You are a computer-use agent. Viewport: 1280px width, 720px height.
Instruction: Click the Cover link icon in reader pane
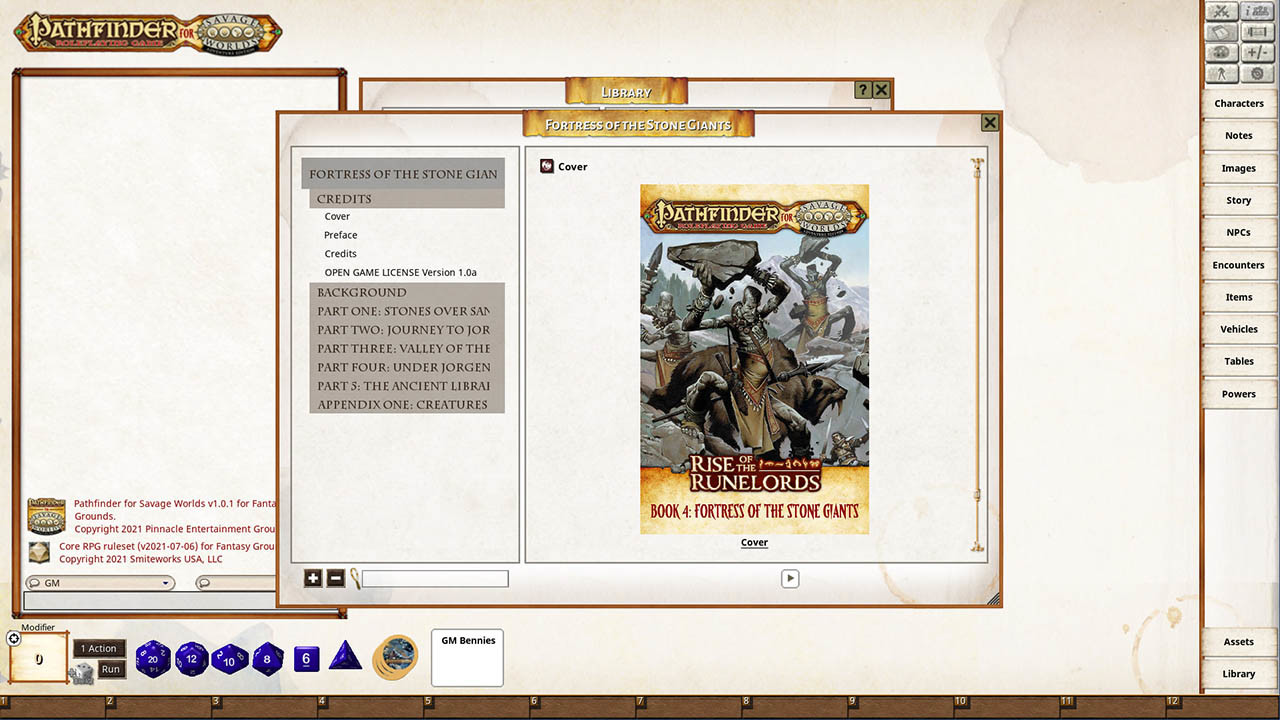pyautogui.click(x=547, y=166)
